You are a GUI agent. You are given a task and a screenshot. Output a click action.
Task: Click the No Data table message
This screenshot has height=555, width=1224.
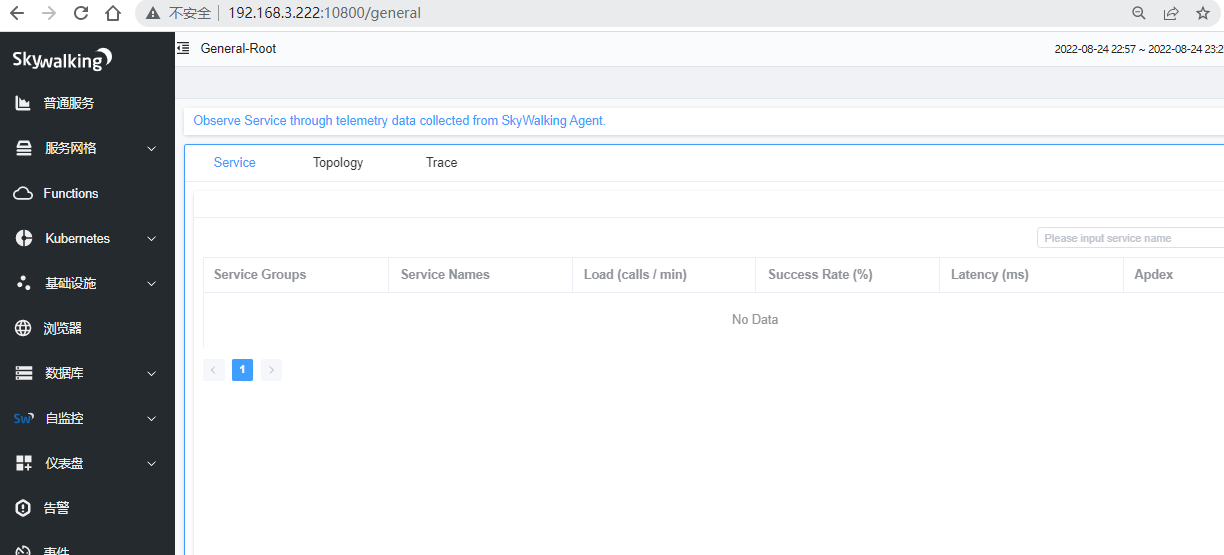click(x=755, y=320)
